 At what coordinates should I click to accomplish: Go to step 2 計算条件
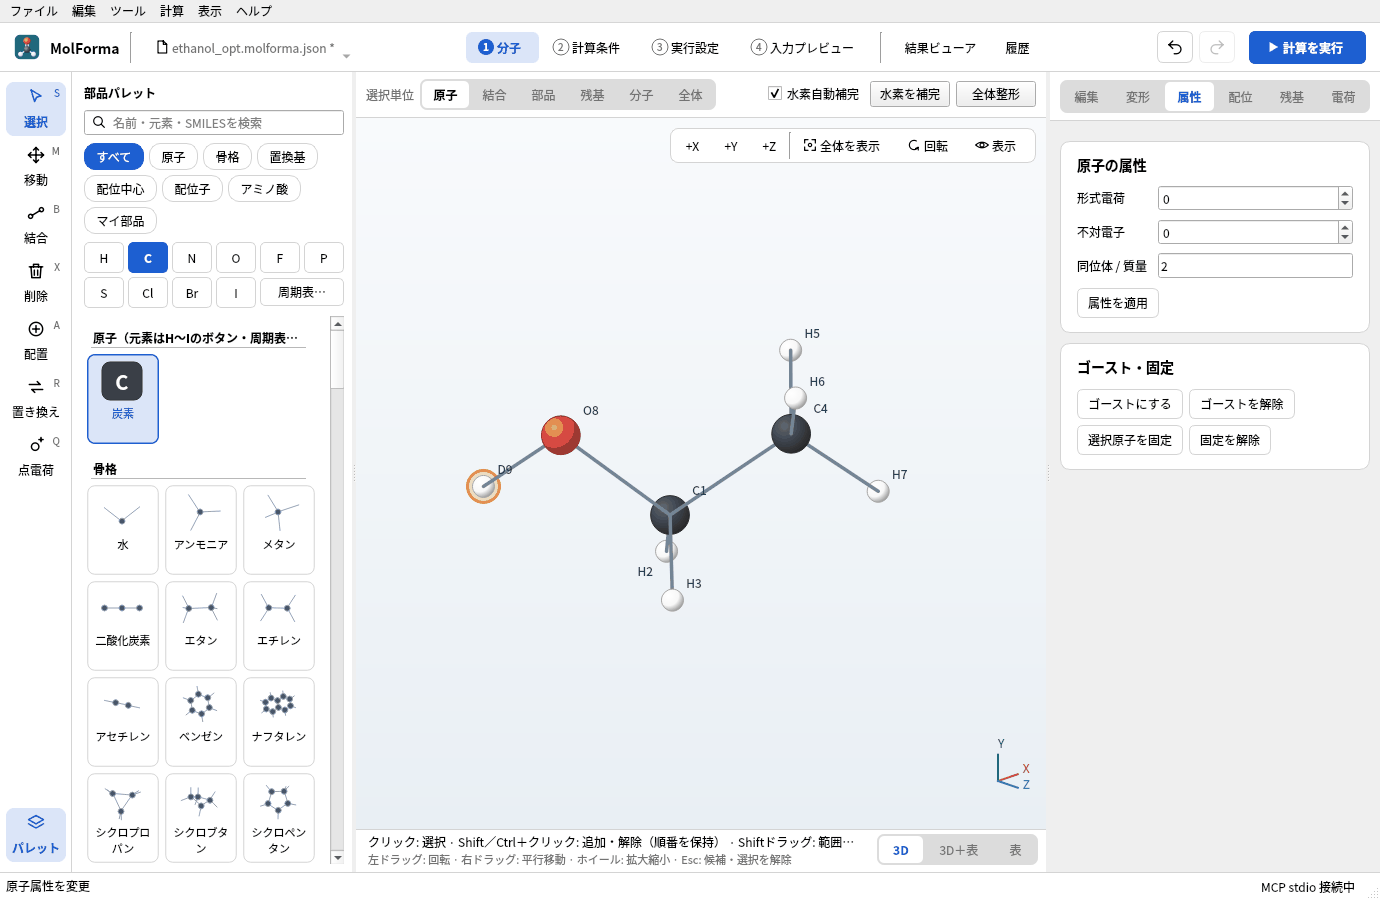[x=587, y=47]
